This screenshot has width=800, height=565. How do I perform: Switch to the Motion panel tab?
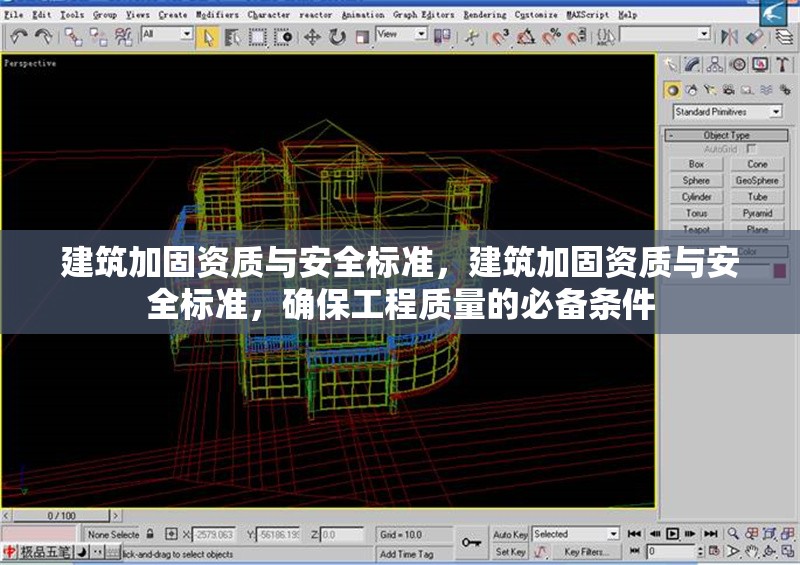(737, 65)
